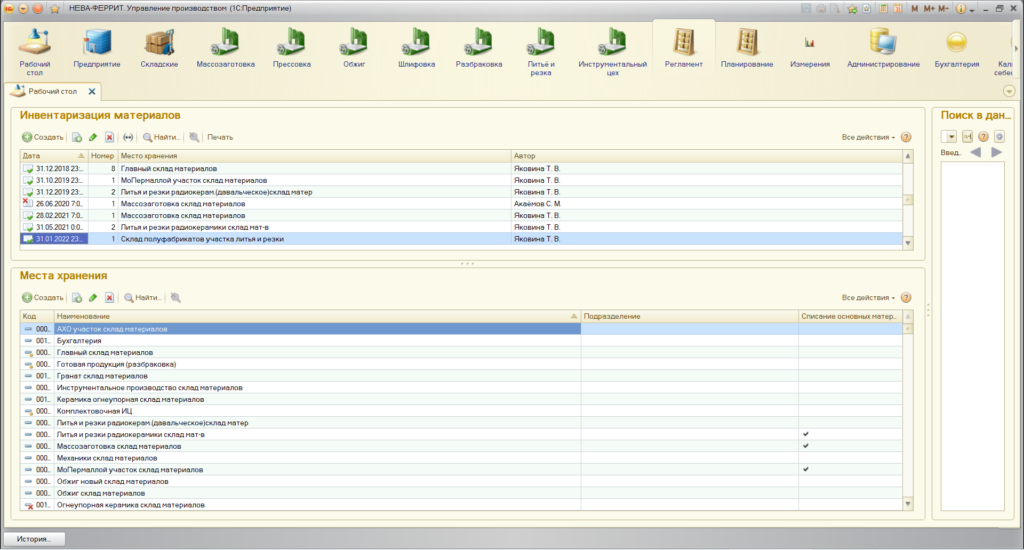Go to previous search result arrow
The image size is (1024, 550).
[x=975, y=152]
